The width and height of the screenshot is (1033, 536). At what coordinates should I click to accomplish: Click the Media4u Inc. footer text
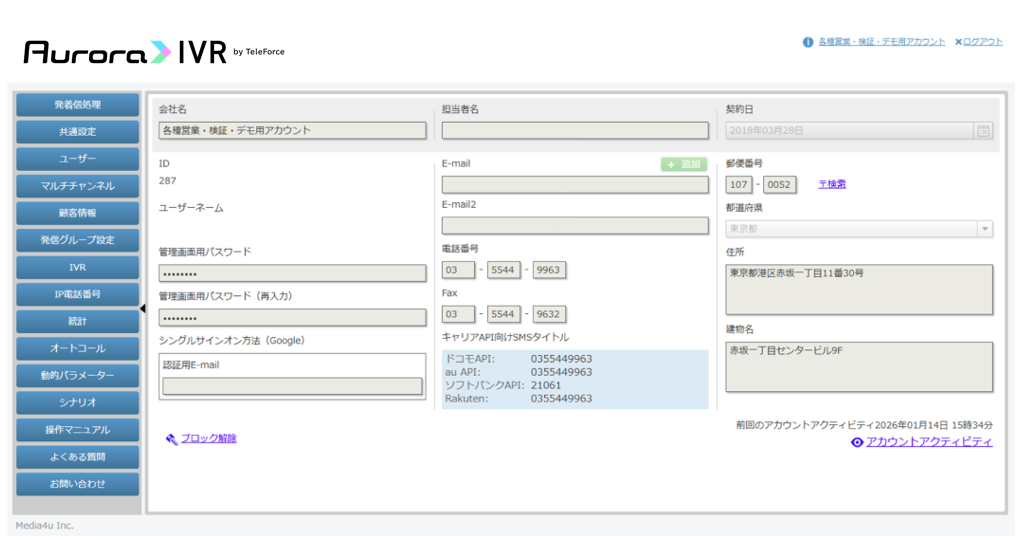pos(45,525)
